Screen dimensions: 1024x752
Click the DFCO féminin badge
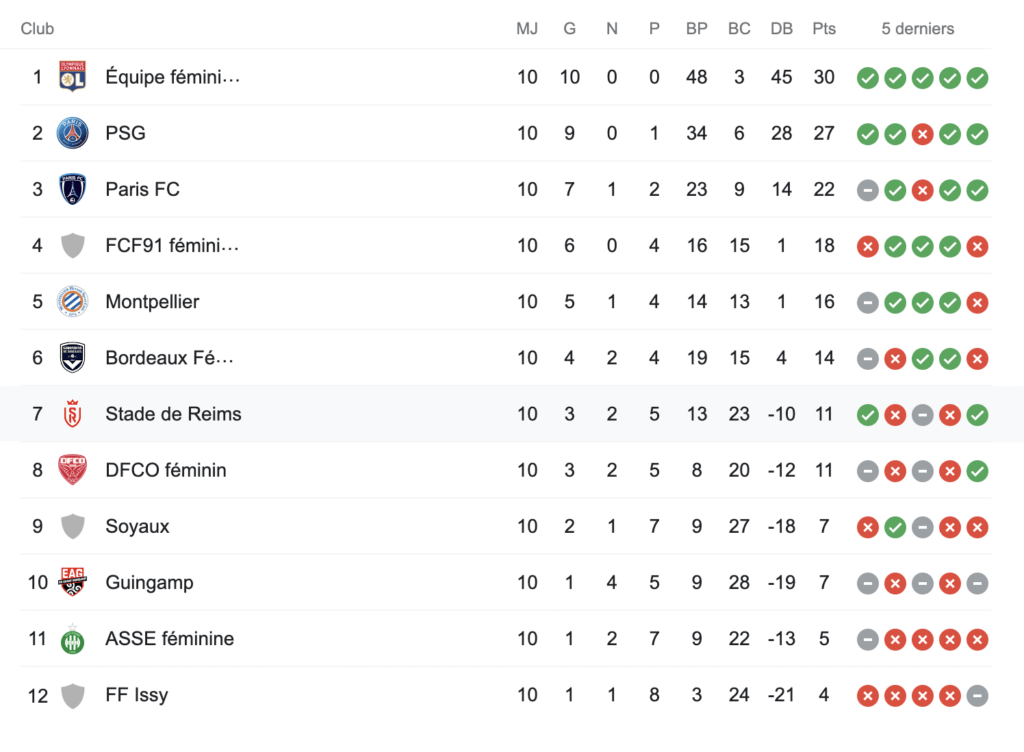tap(72, 470)
